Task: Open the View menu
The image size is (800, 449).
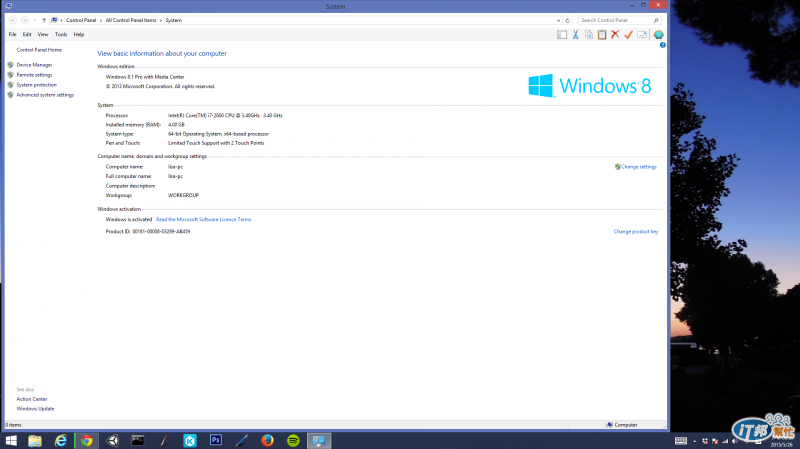Action: pyautogui.click(x=43, y=35)
